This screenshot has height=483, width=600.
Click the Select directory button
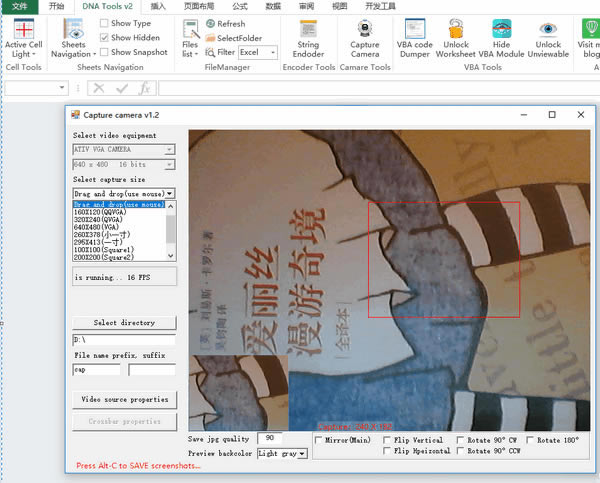click(124, 323)
